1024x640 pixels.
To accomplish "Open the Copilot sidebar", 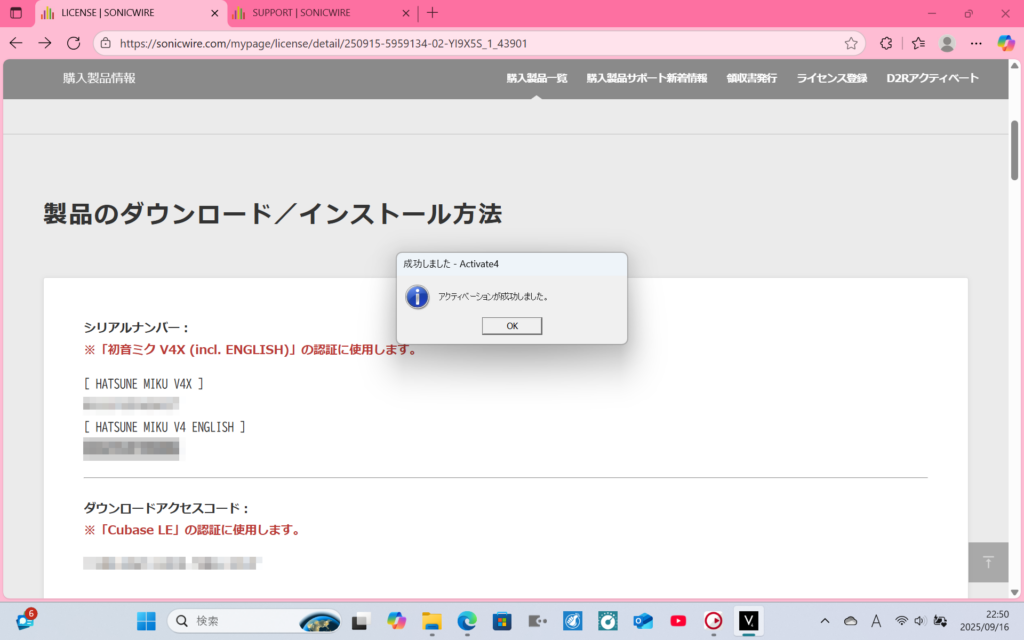I will coord(1006,44).
